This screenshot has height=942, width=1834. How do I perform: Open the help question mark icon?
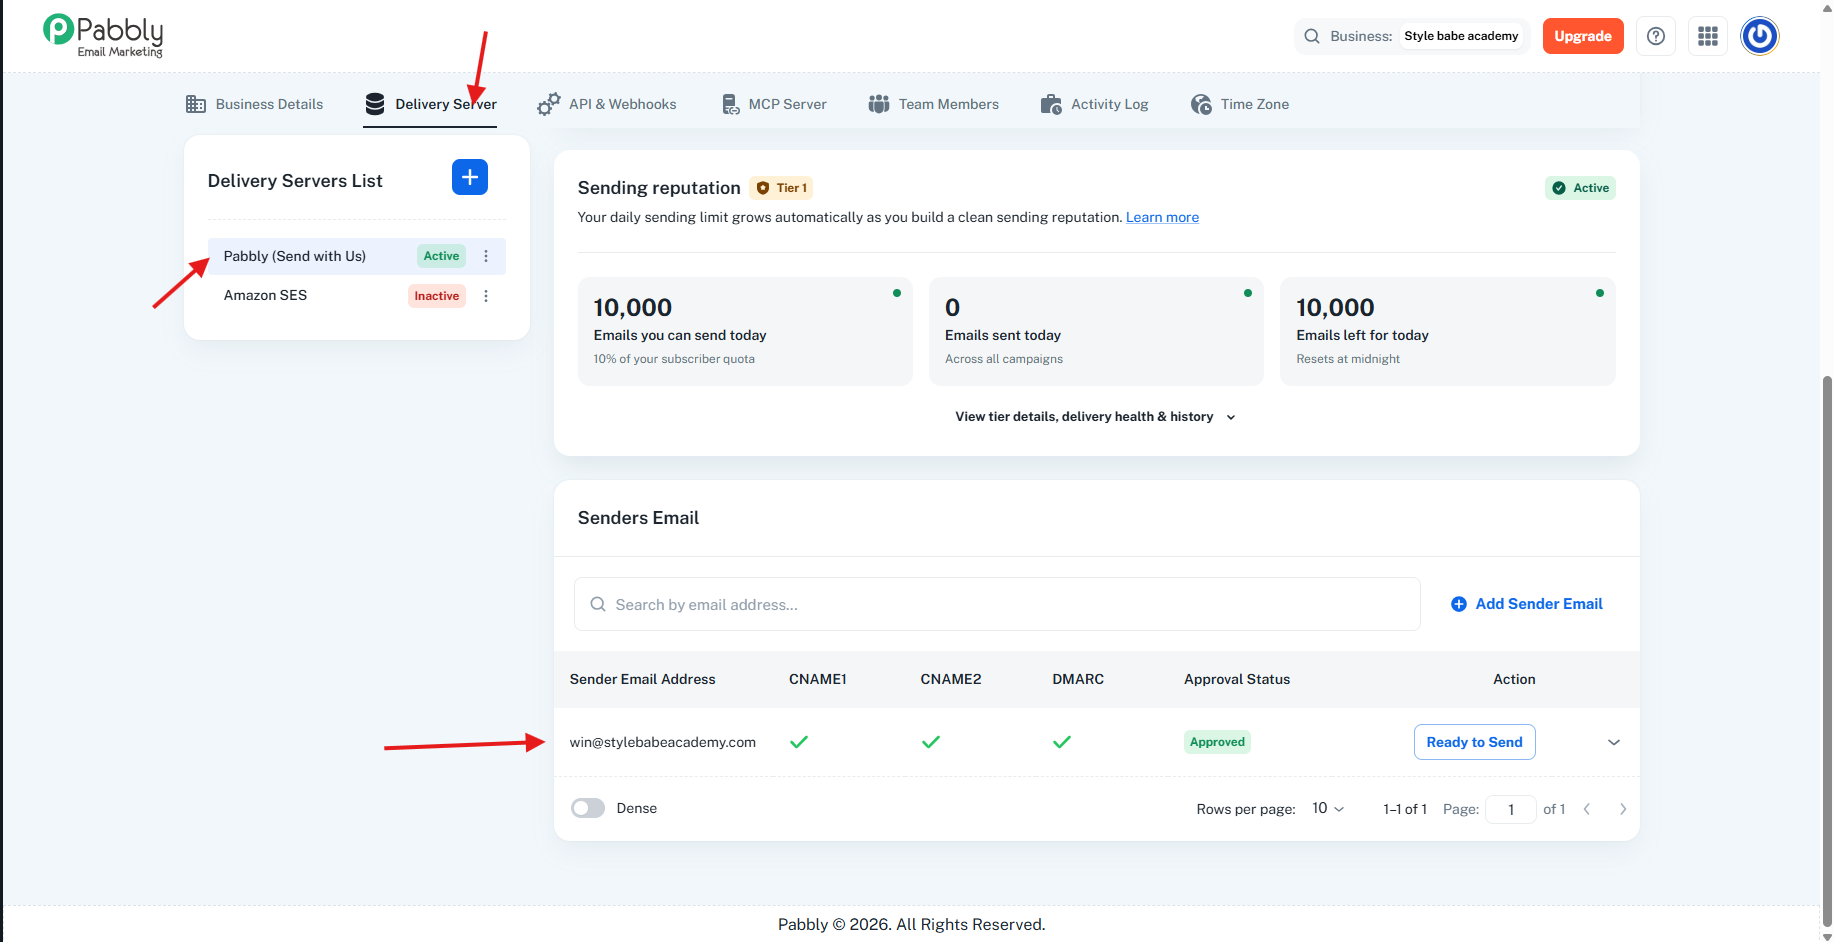coord(1656,36)
